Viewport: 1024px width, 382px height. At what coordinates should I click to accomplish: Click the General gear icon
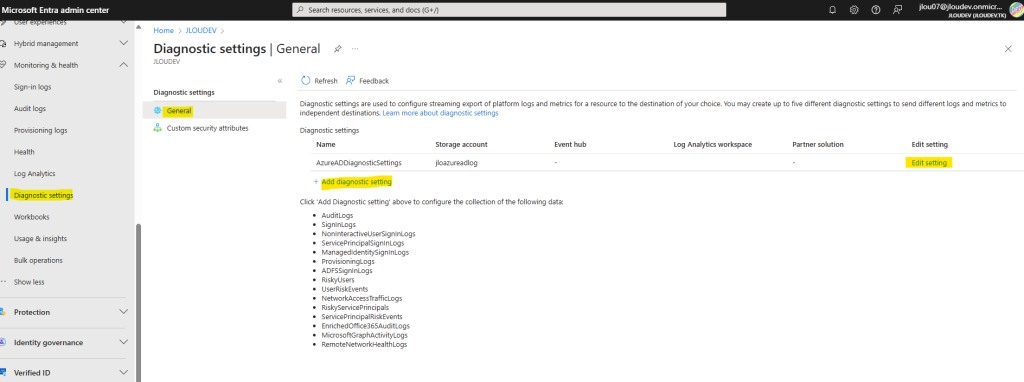(x=157, y=111)
